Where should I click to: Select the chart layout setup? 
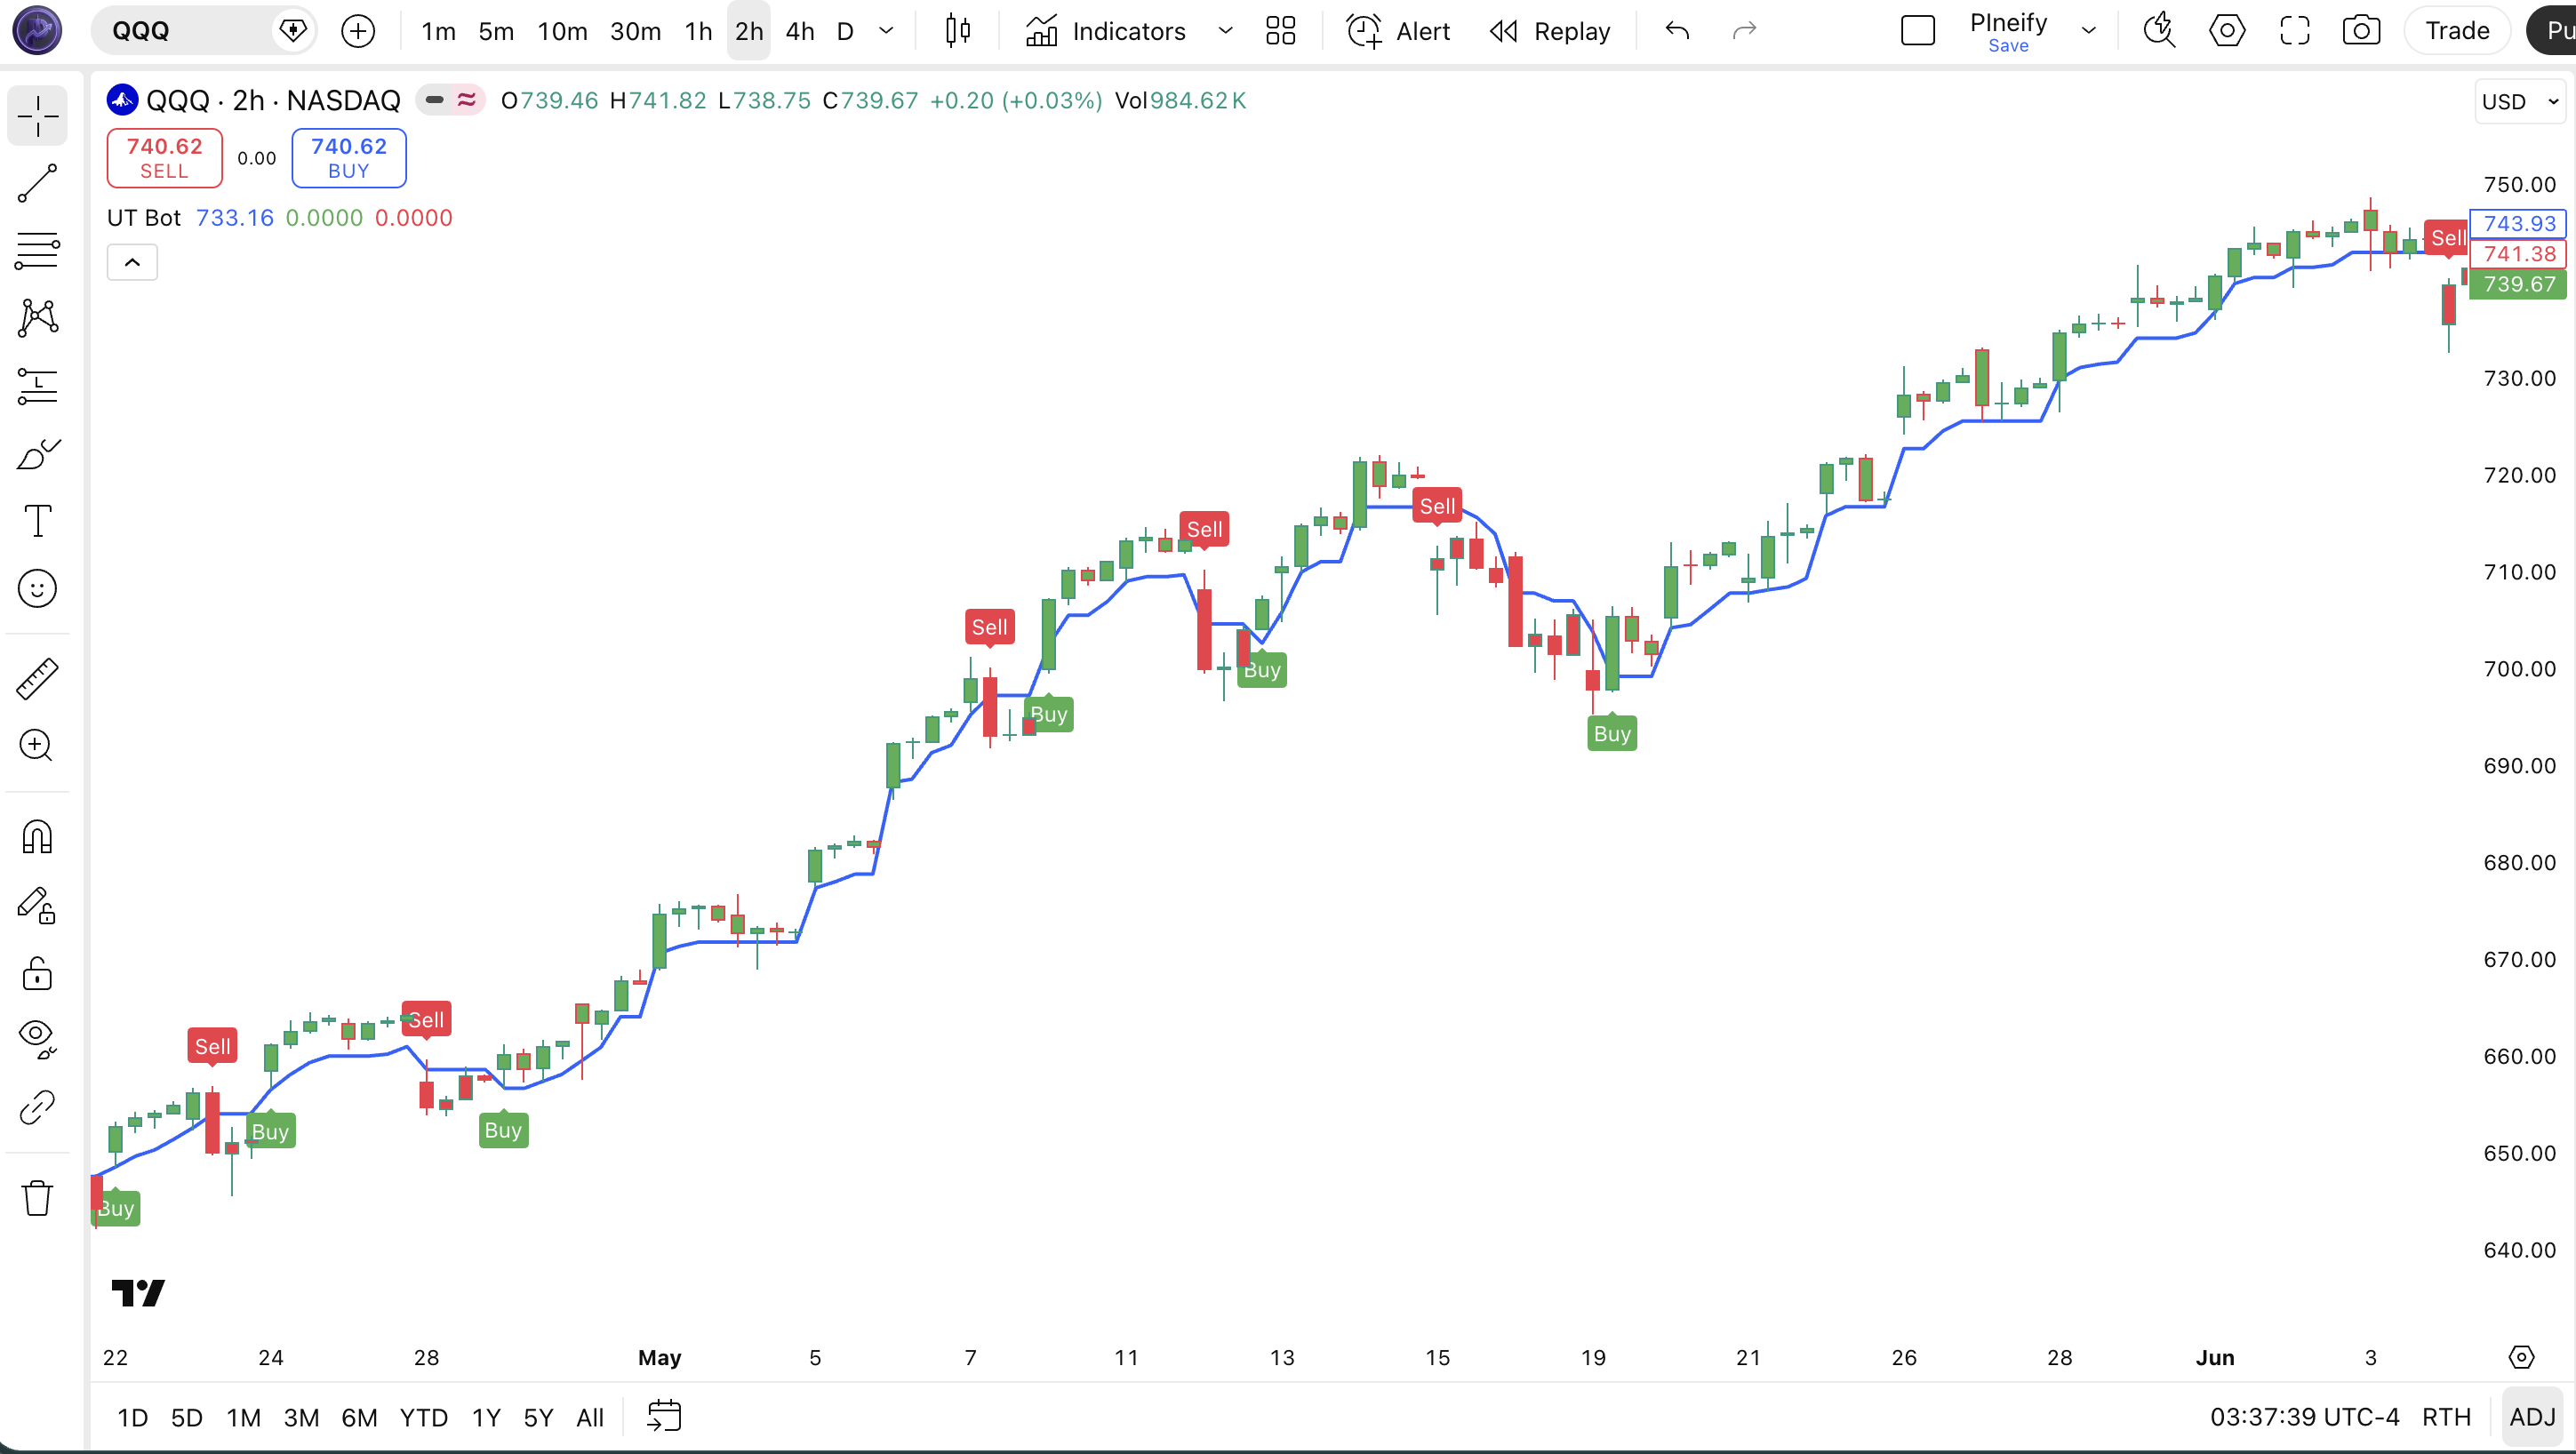tap(1917, 31)
